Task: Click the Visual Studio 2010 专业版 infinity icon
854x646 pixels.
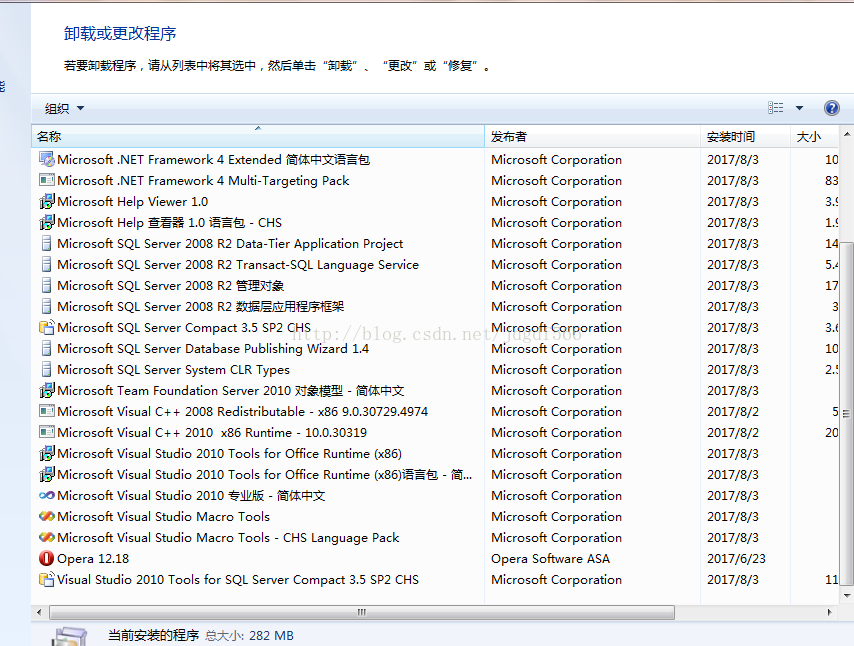Action: tap(47, 496)
